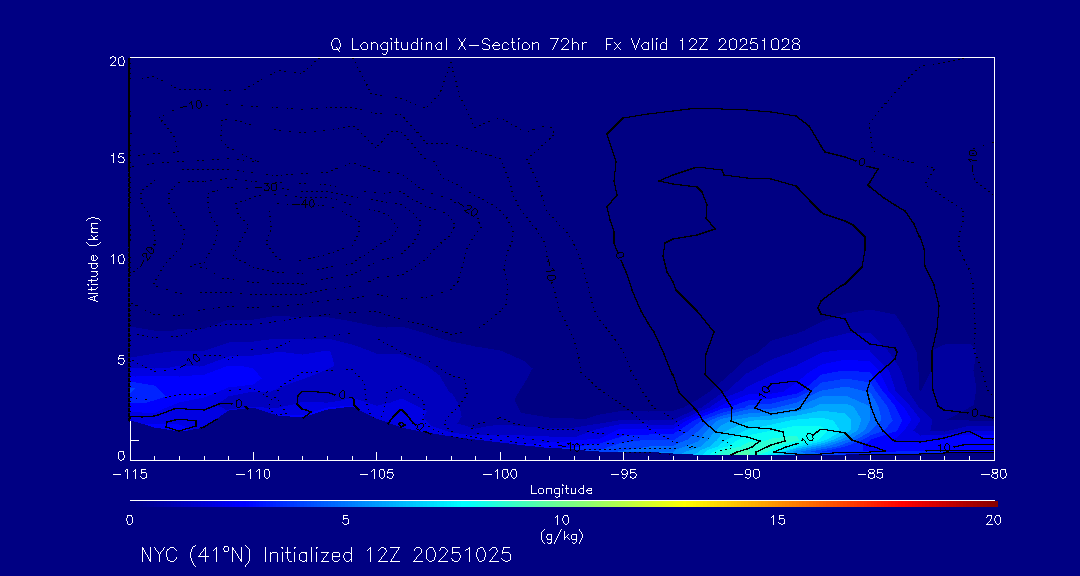
Task: Click the 15 km altitude tick label
Action: click(x=116, y=160)
